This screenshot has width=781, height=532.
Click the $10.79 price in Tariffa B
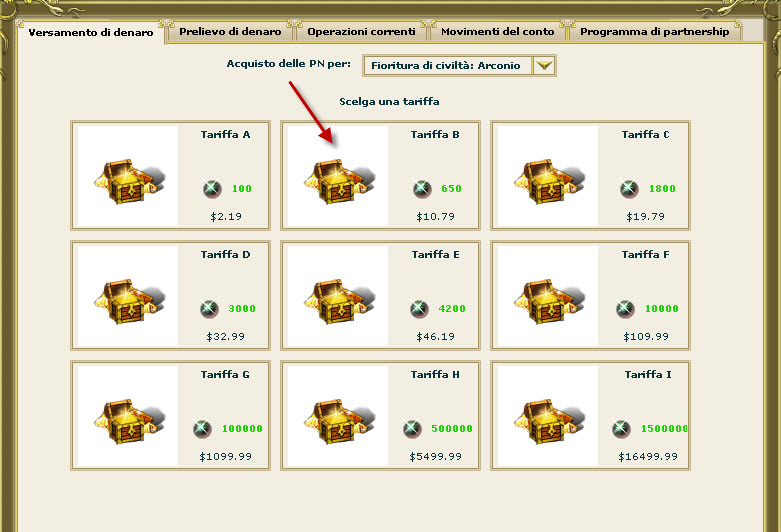[436, 217]
